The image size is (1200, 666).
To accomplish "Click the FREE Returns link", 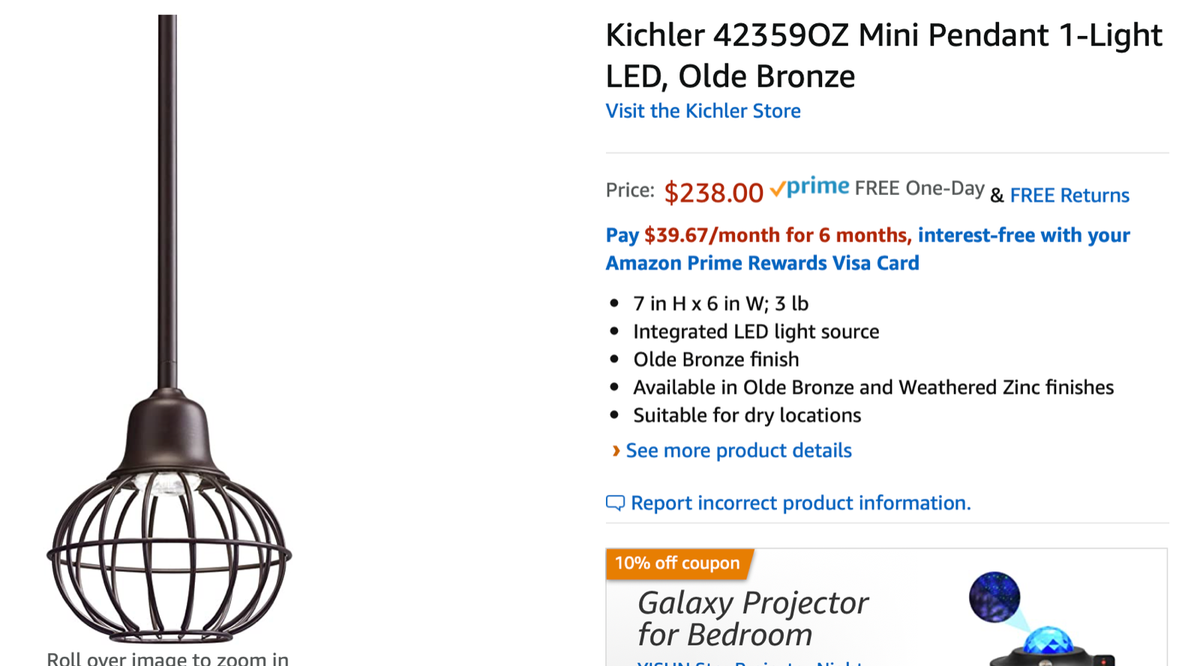I will pyautogui.click(x=1069, y=195).
